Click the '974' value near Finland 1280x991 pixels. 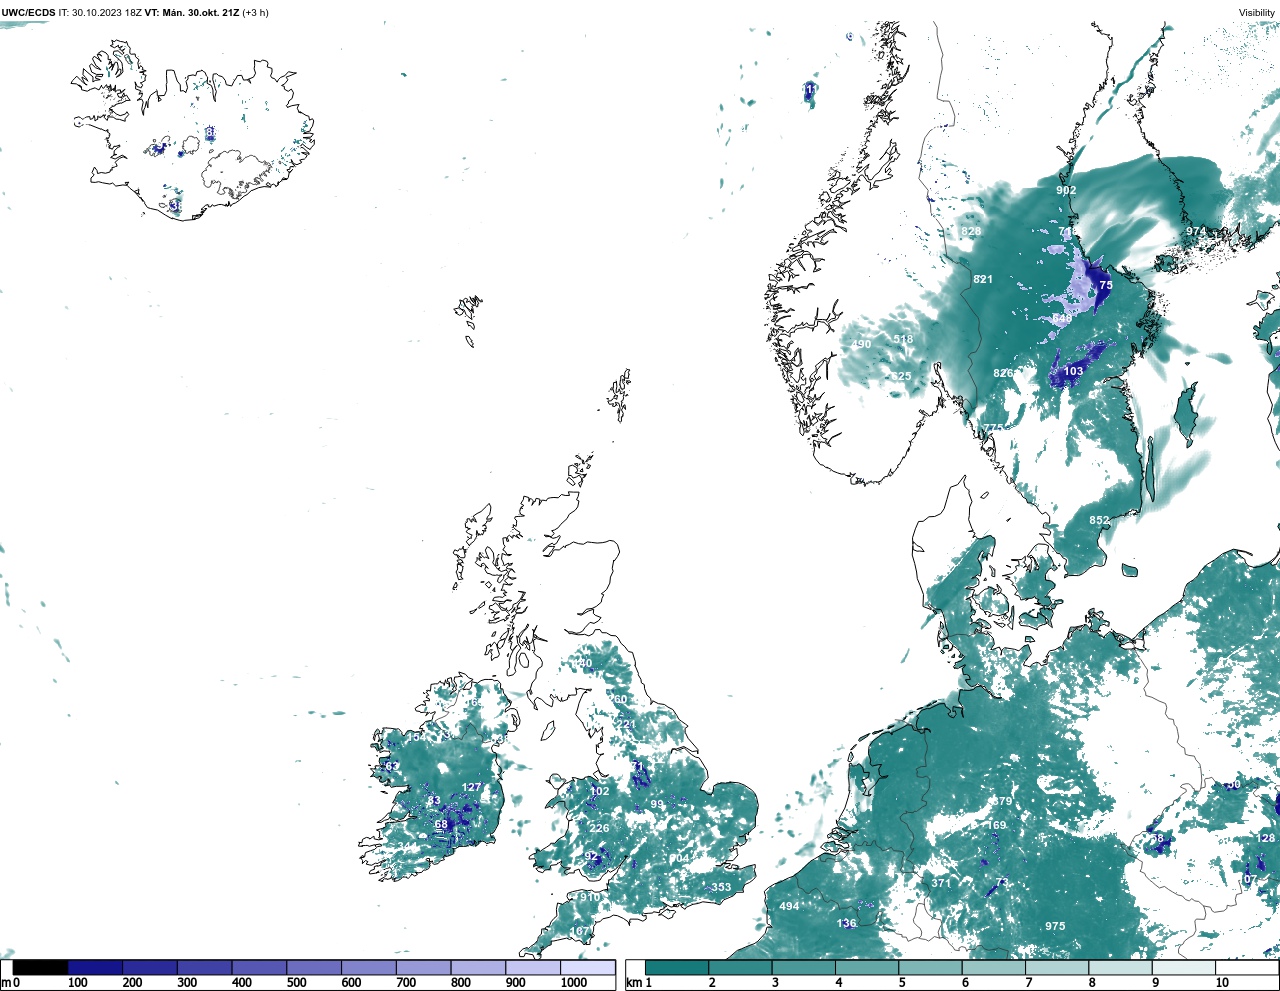[x=1196, y=231]
